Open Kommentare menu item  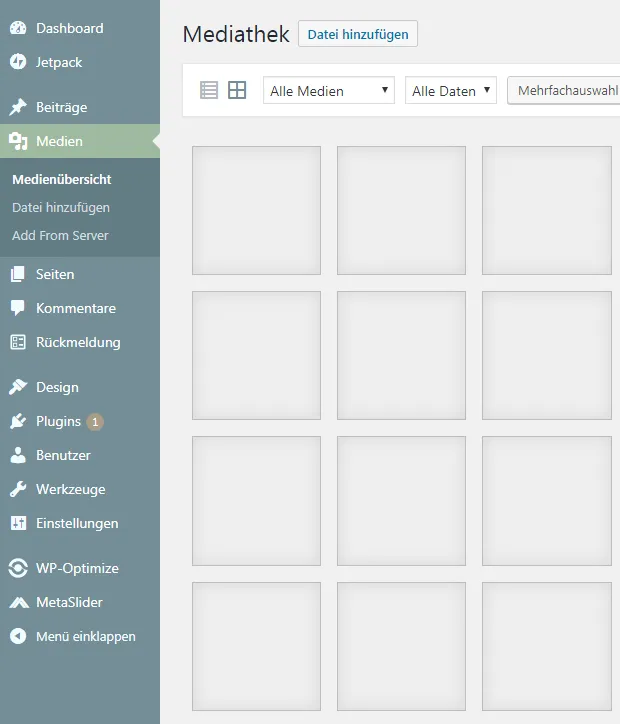pyautogui.click(x=80, y=308)
